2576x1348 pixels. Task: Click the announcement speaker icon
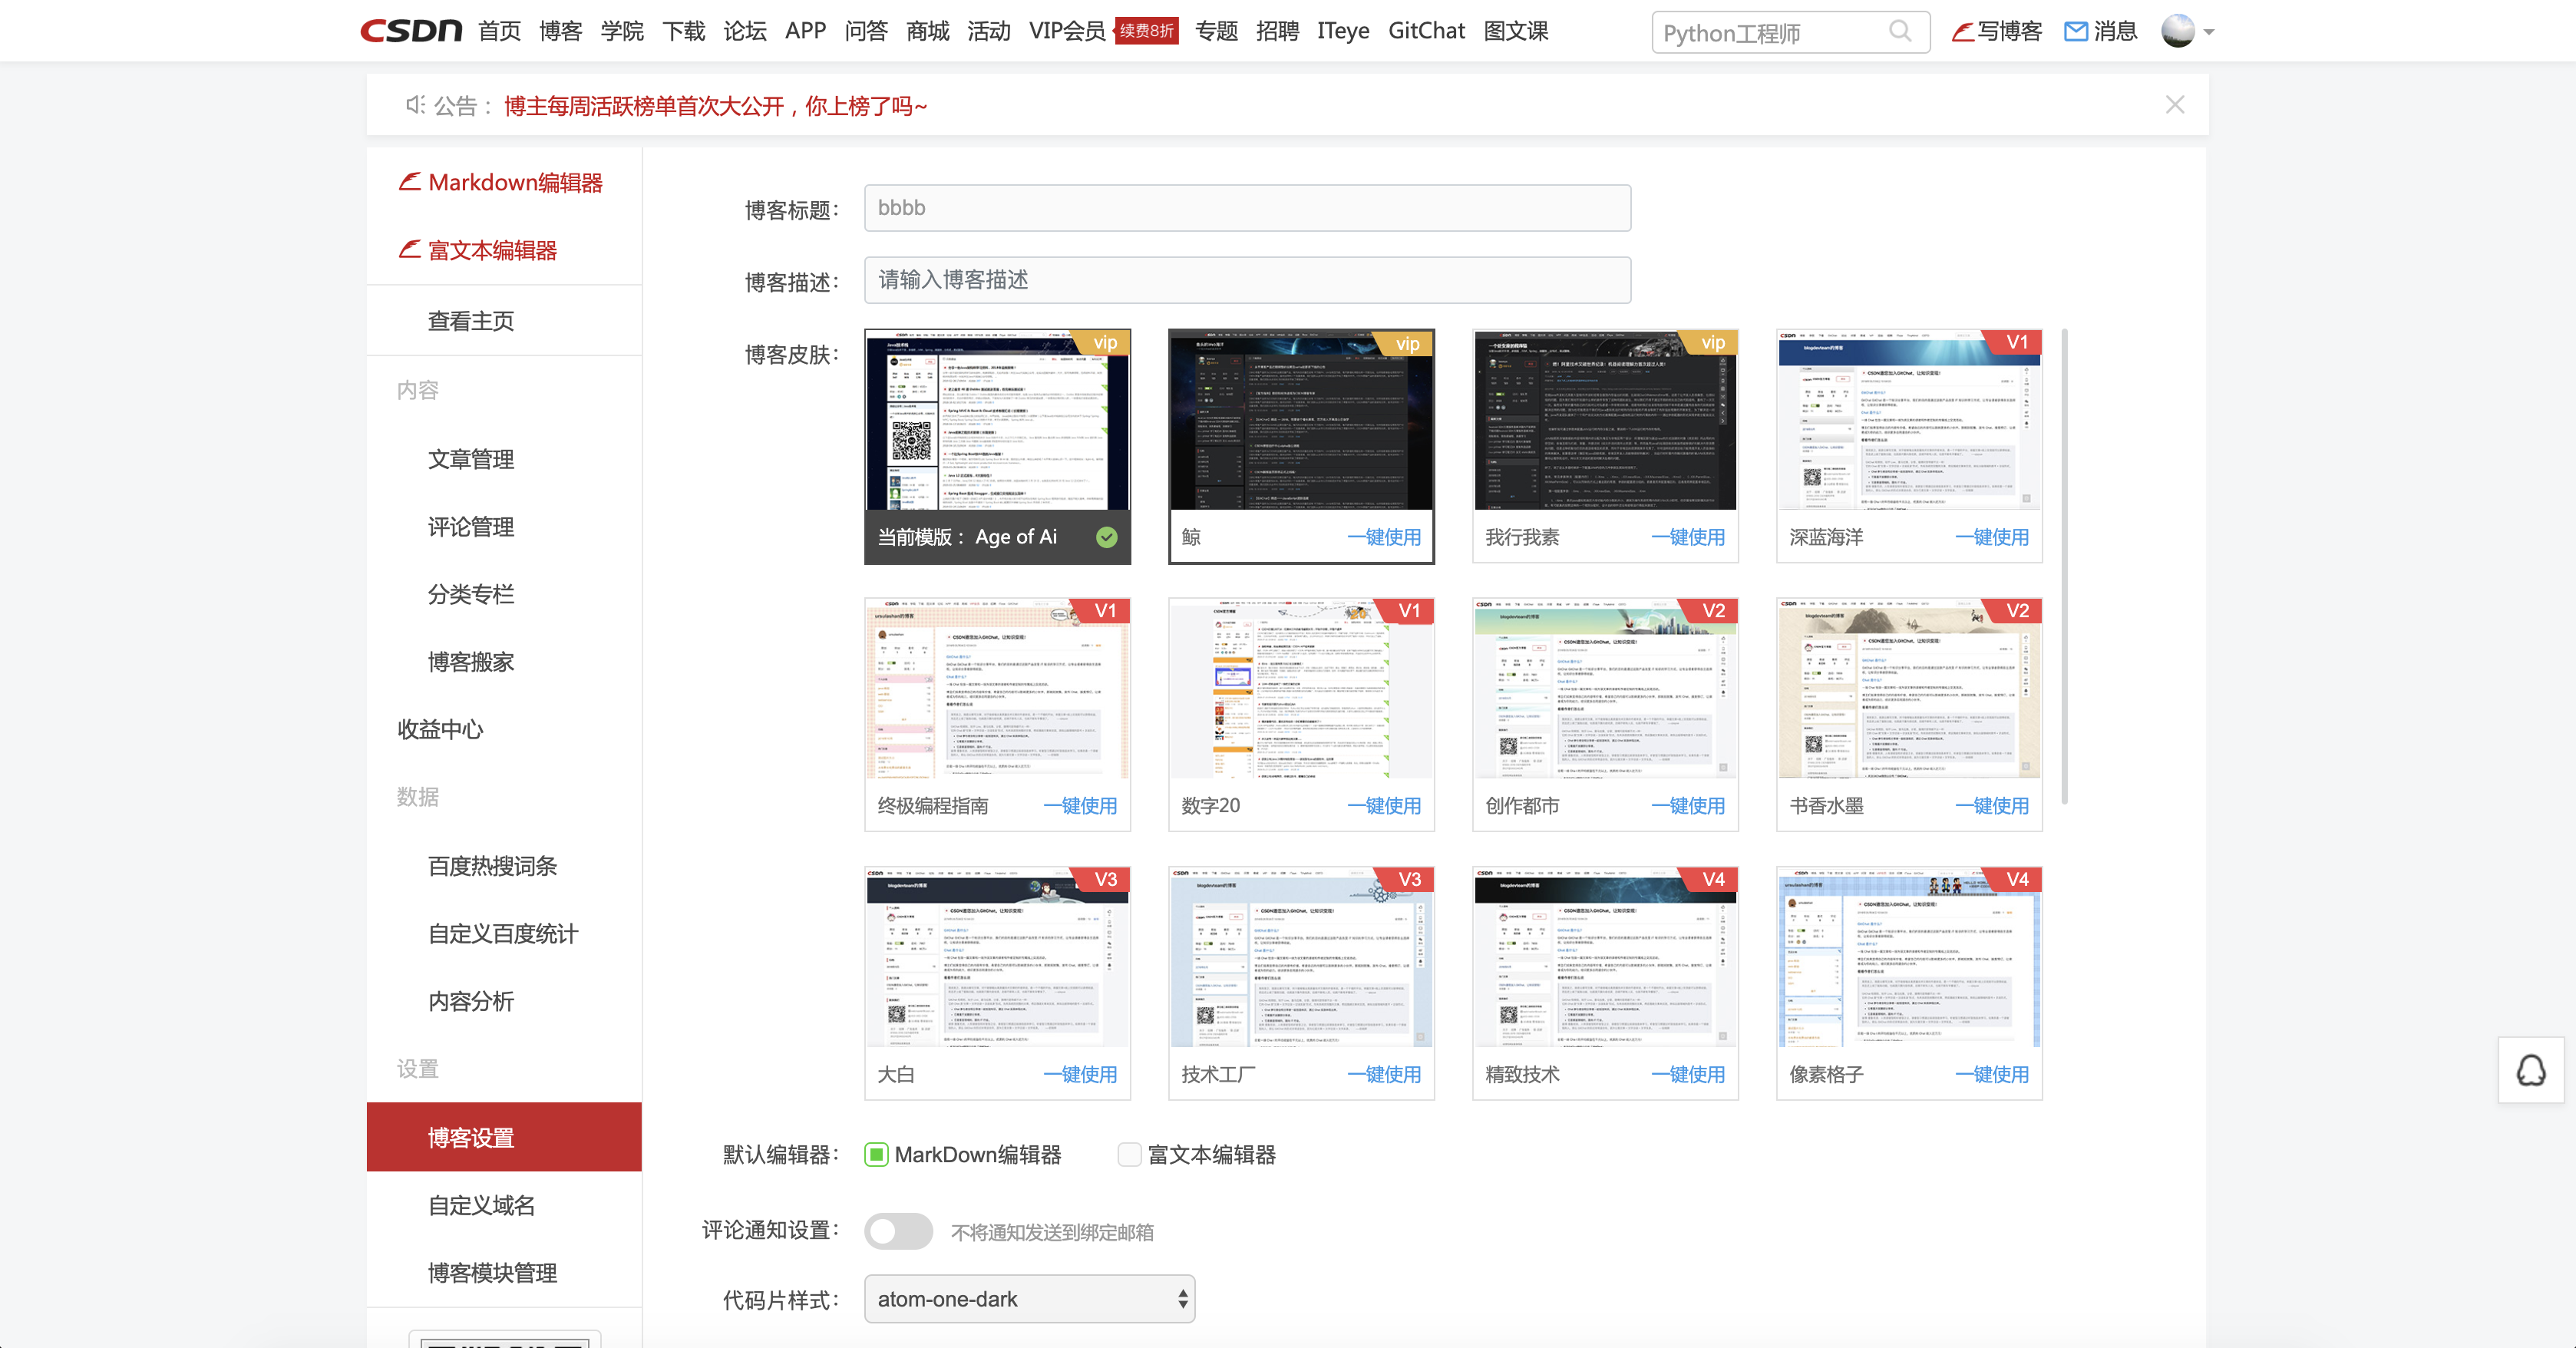coord(414,105)
